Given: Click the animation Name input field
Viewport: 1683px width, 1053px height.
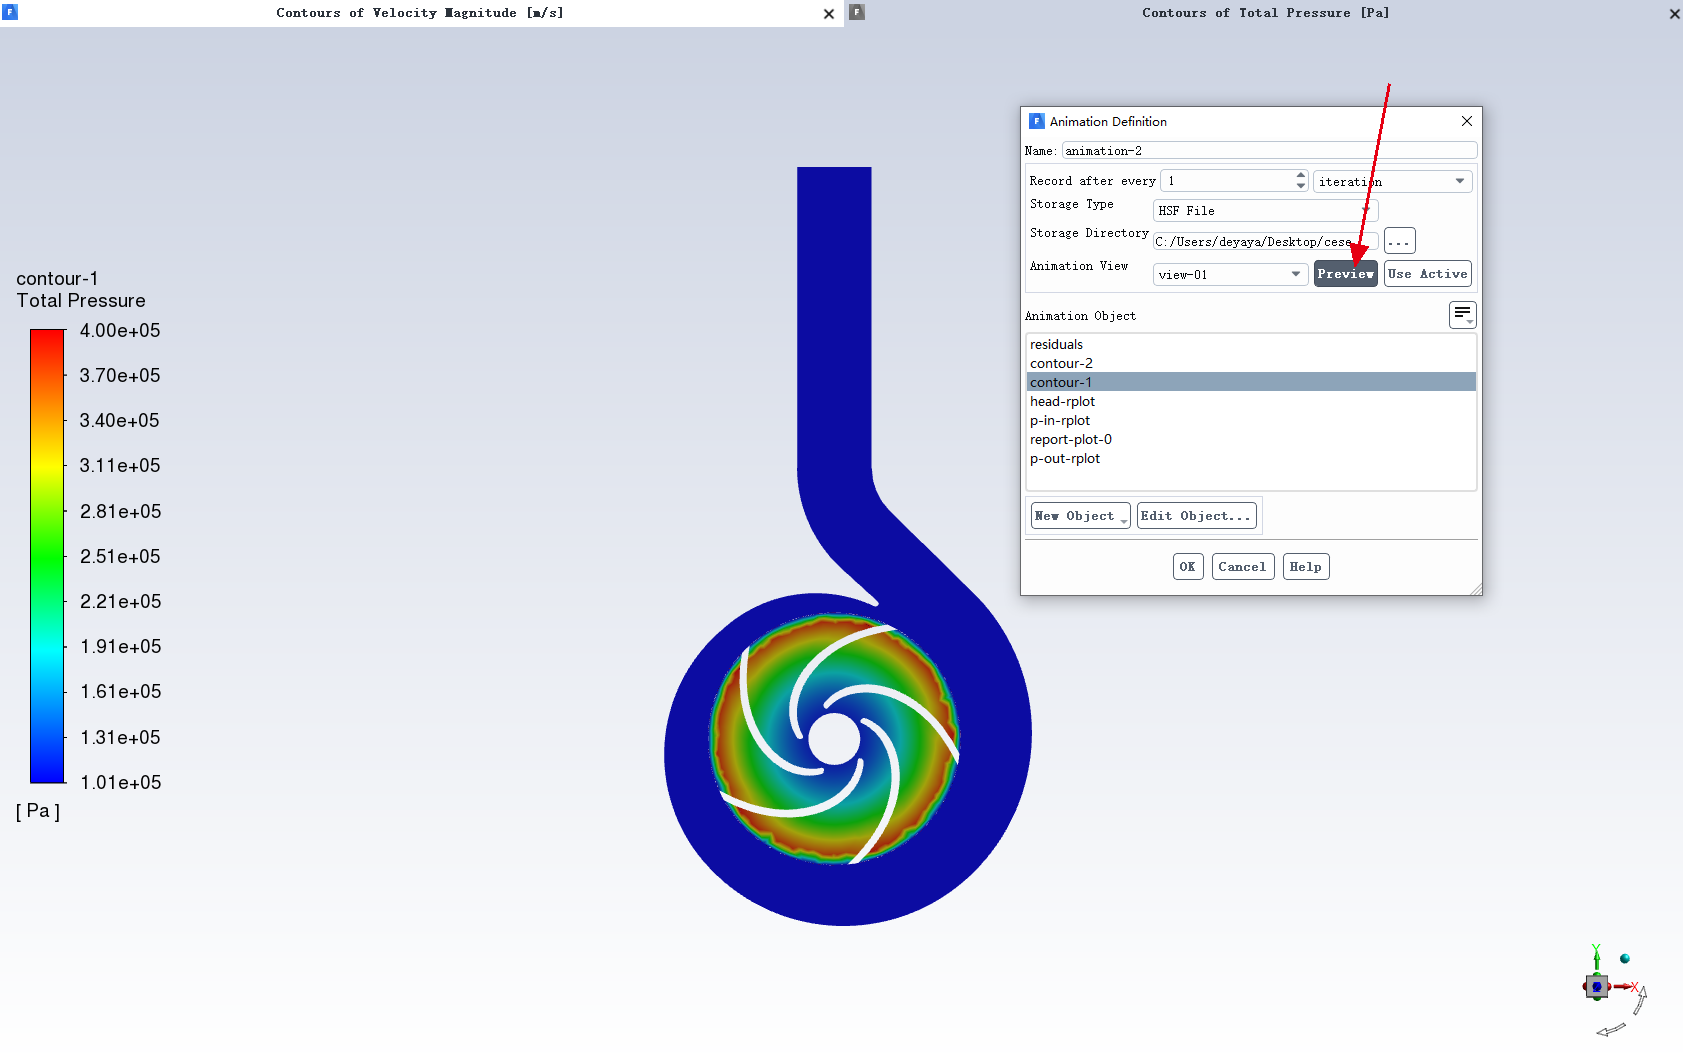Looking at the screenshot, I should pos(1268,151).
